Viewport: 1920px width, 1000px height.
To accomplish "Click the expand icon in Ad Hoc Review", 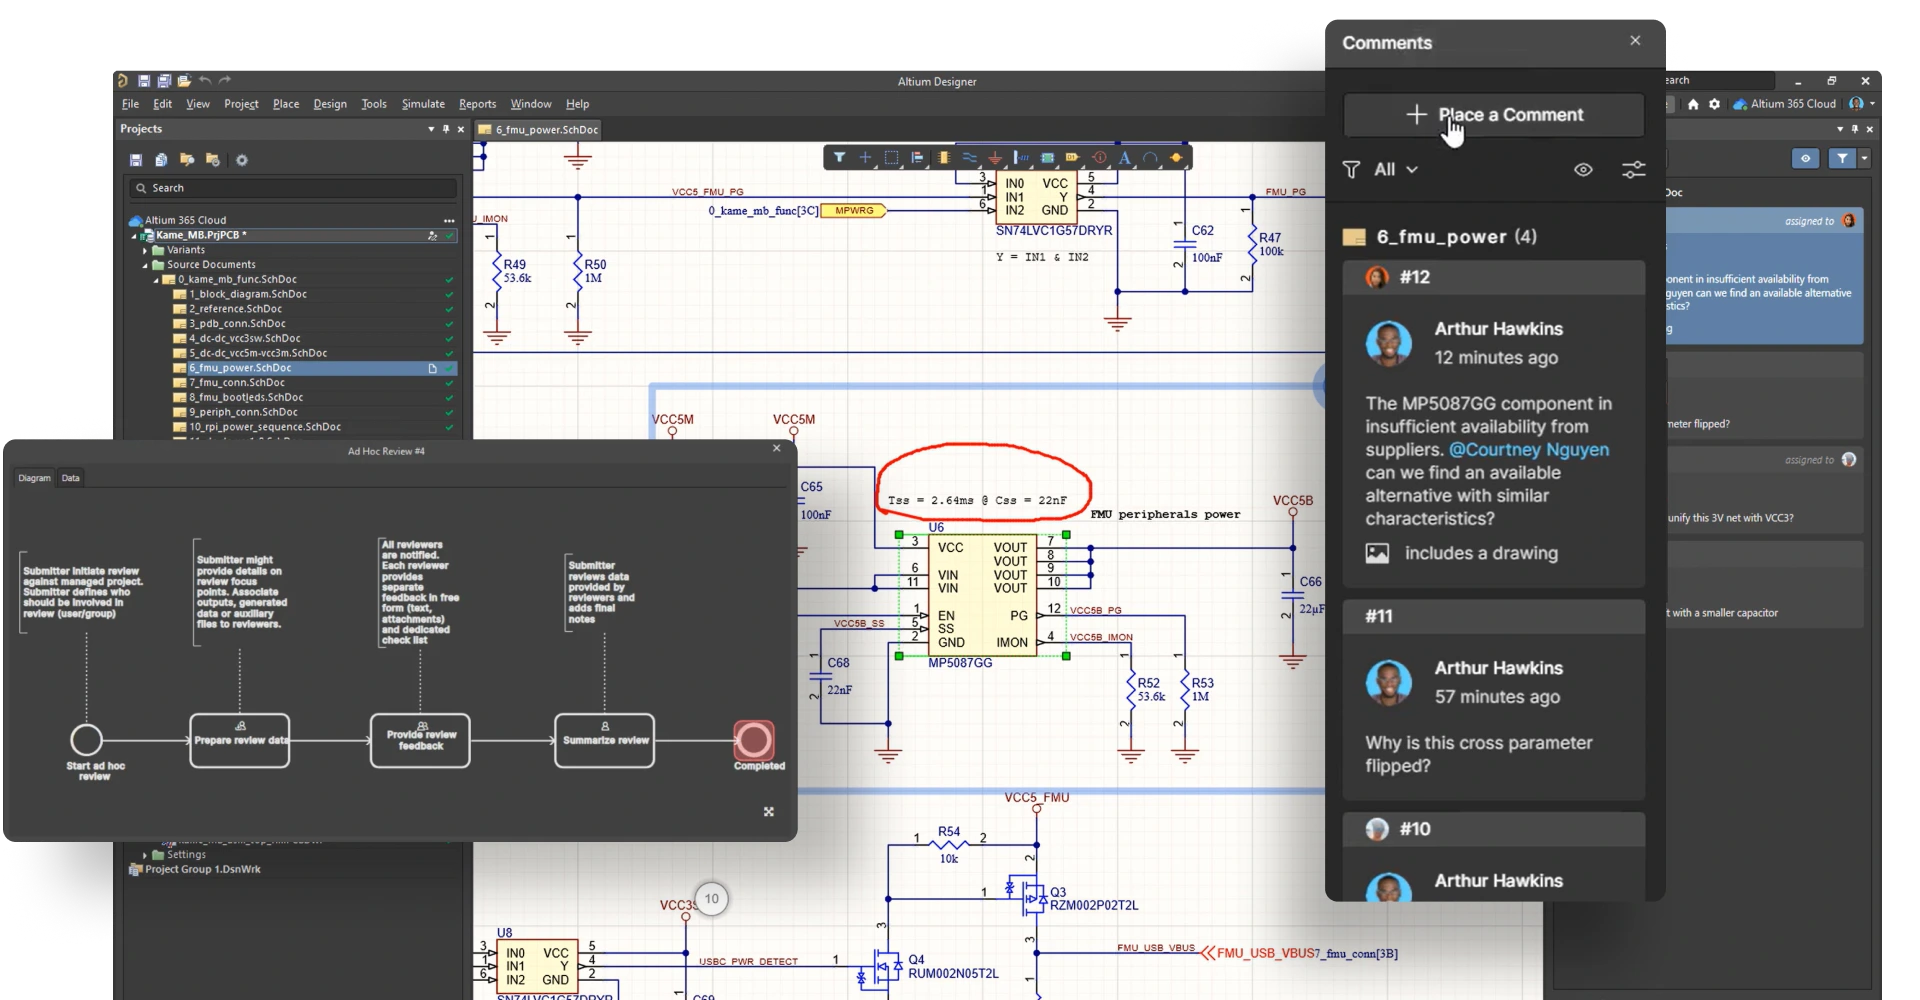I will [769, 812].
